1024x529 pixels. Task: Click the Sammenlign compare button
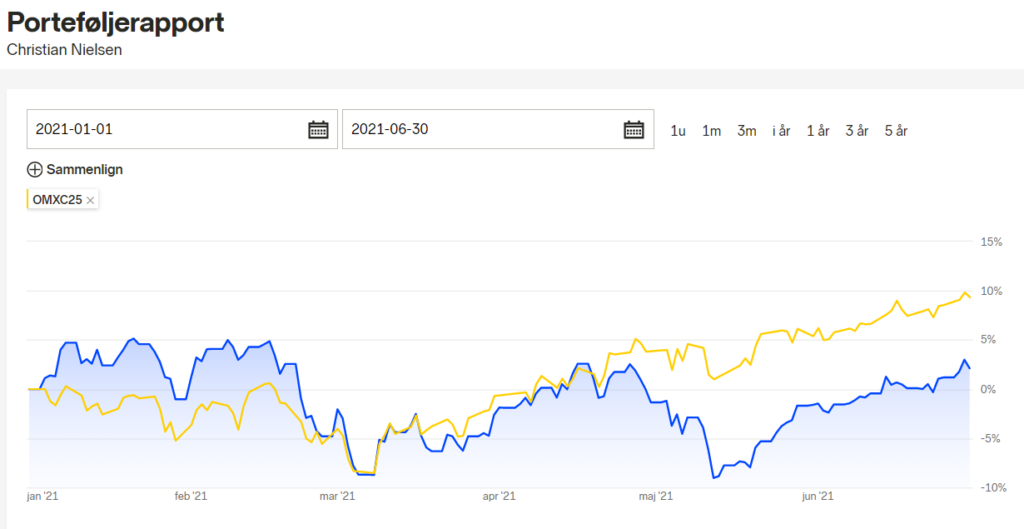(x=74, y=170)
